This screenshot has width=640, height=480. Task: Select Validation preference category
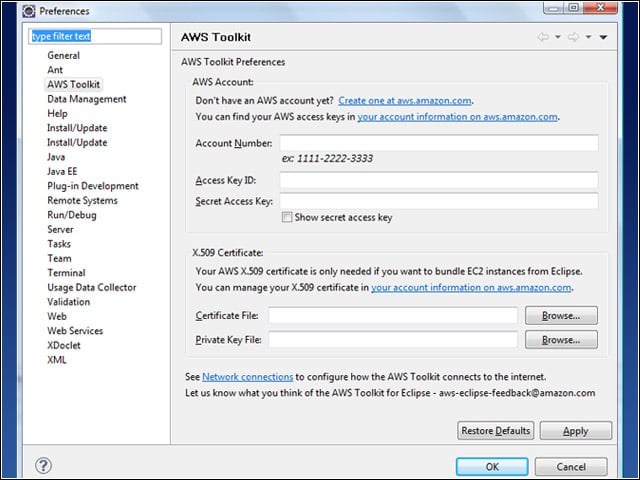click(68, 302)
